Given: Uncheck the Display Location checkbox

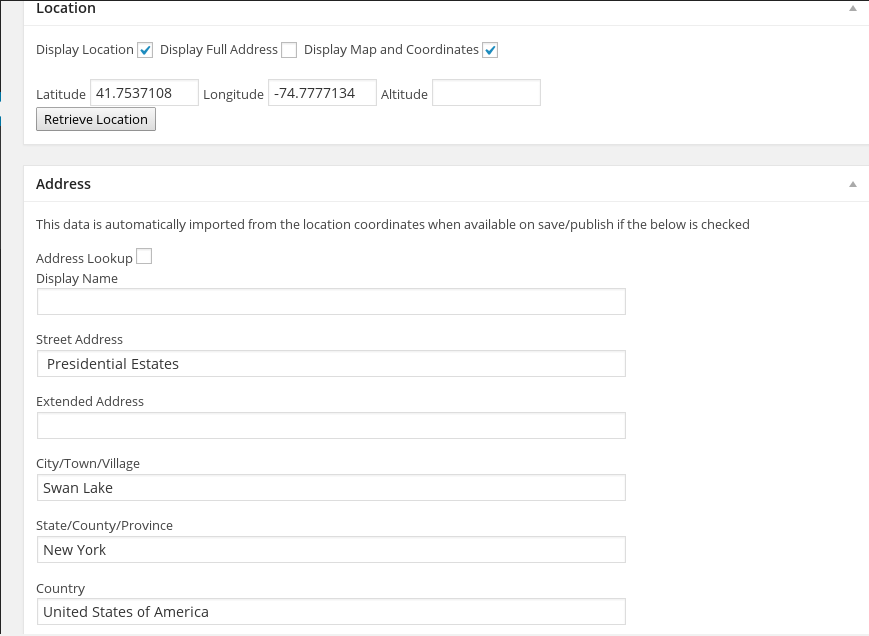Looking at the screenshot, I should click(146, 50).
